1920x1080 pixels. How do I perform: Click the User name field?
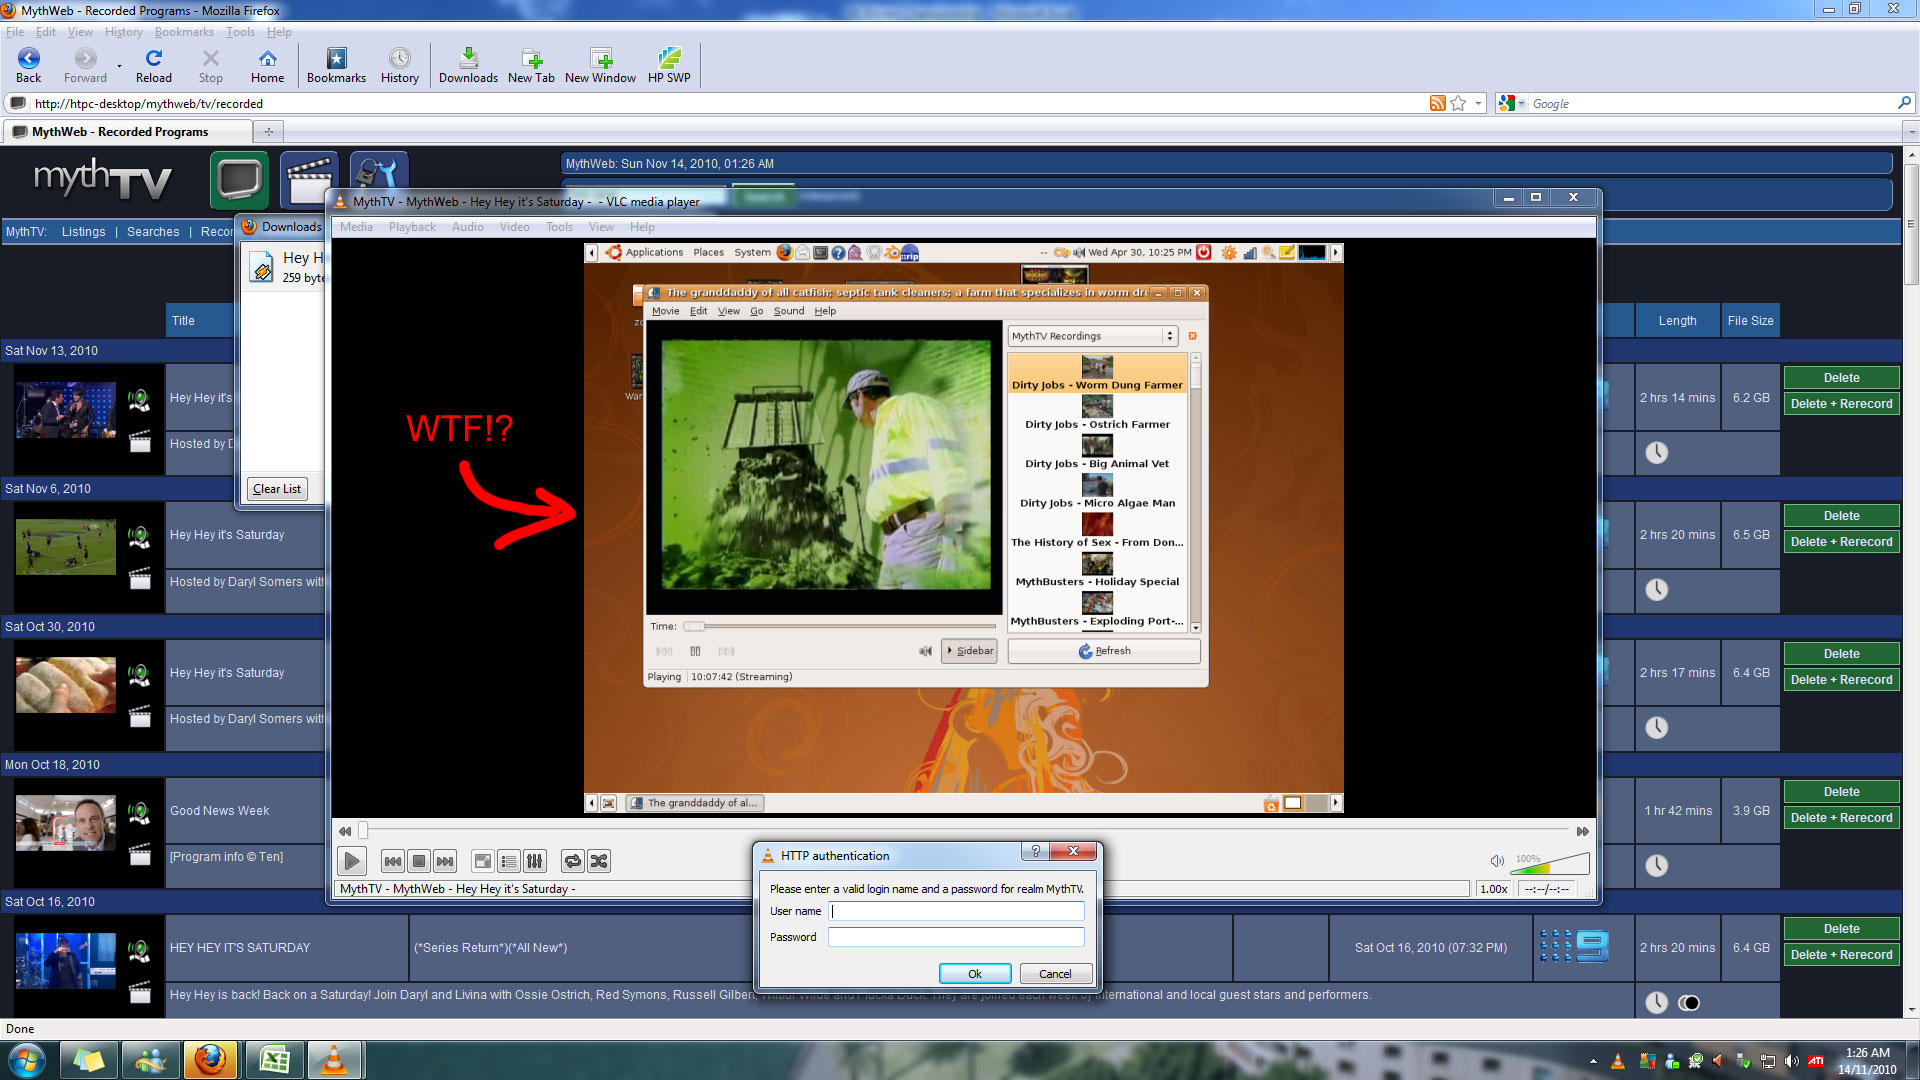956,911
